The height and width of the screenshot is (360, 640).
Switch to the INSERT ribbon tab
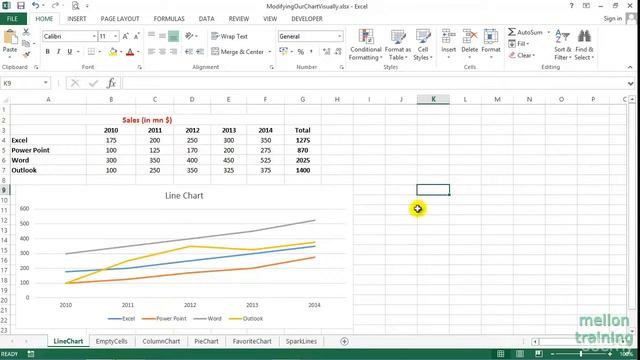pyautogui.click(x=77, y=19)
